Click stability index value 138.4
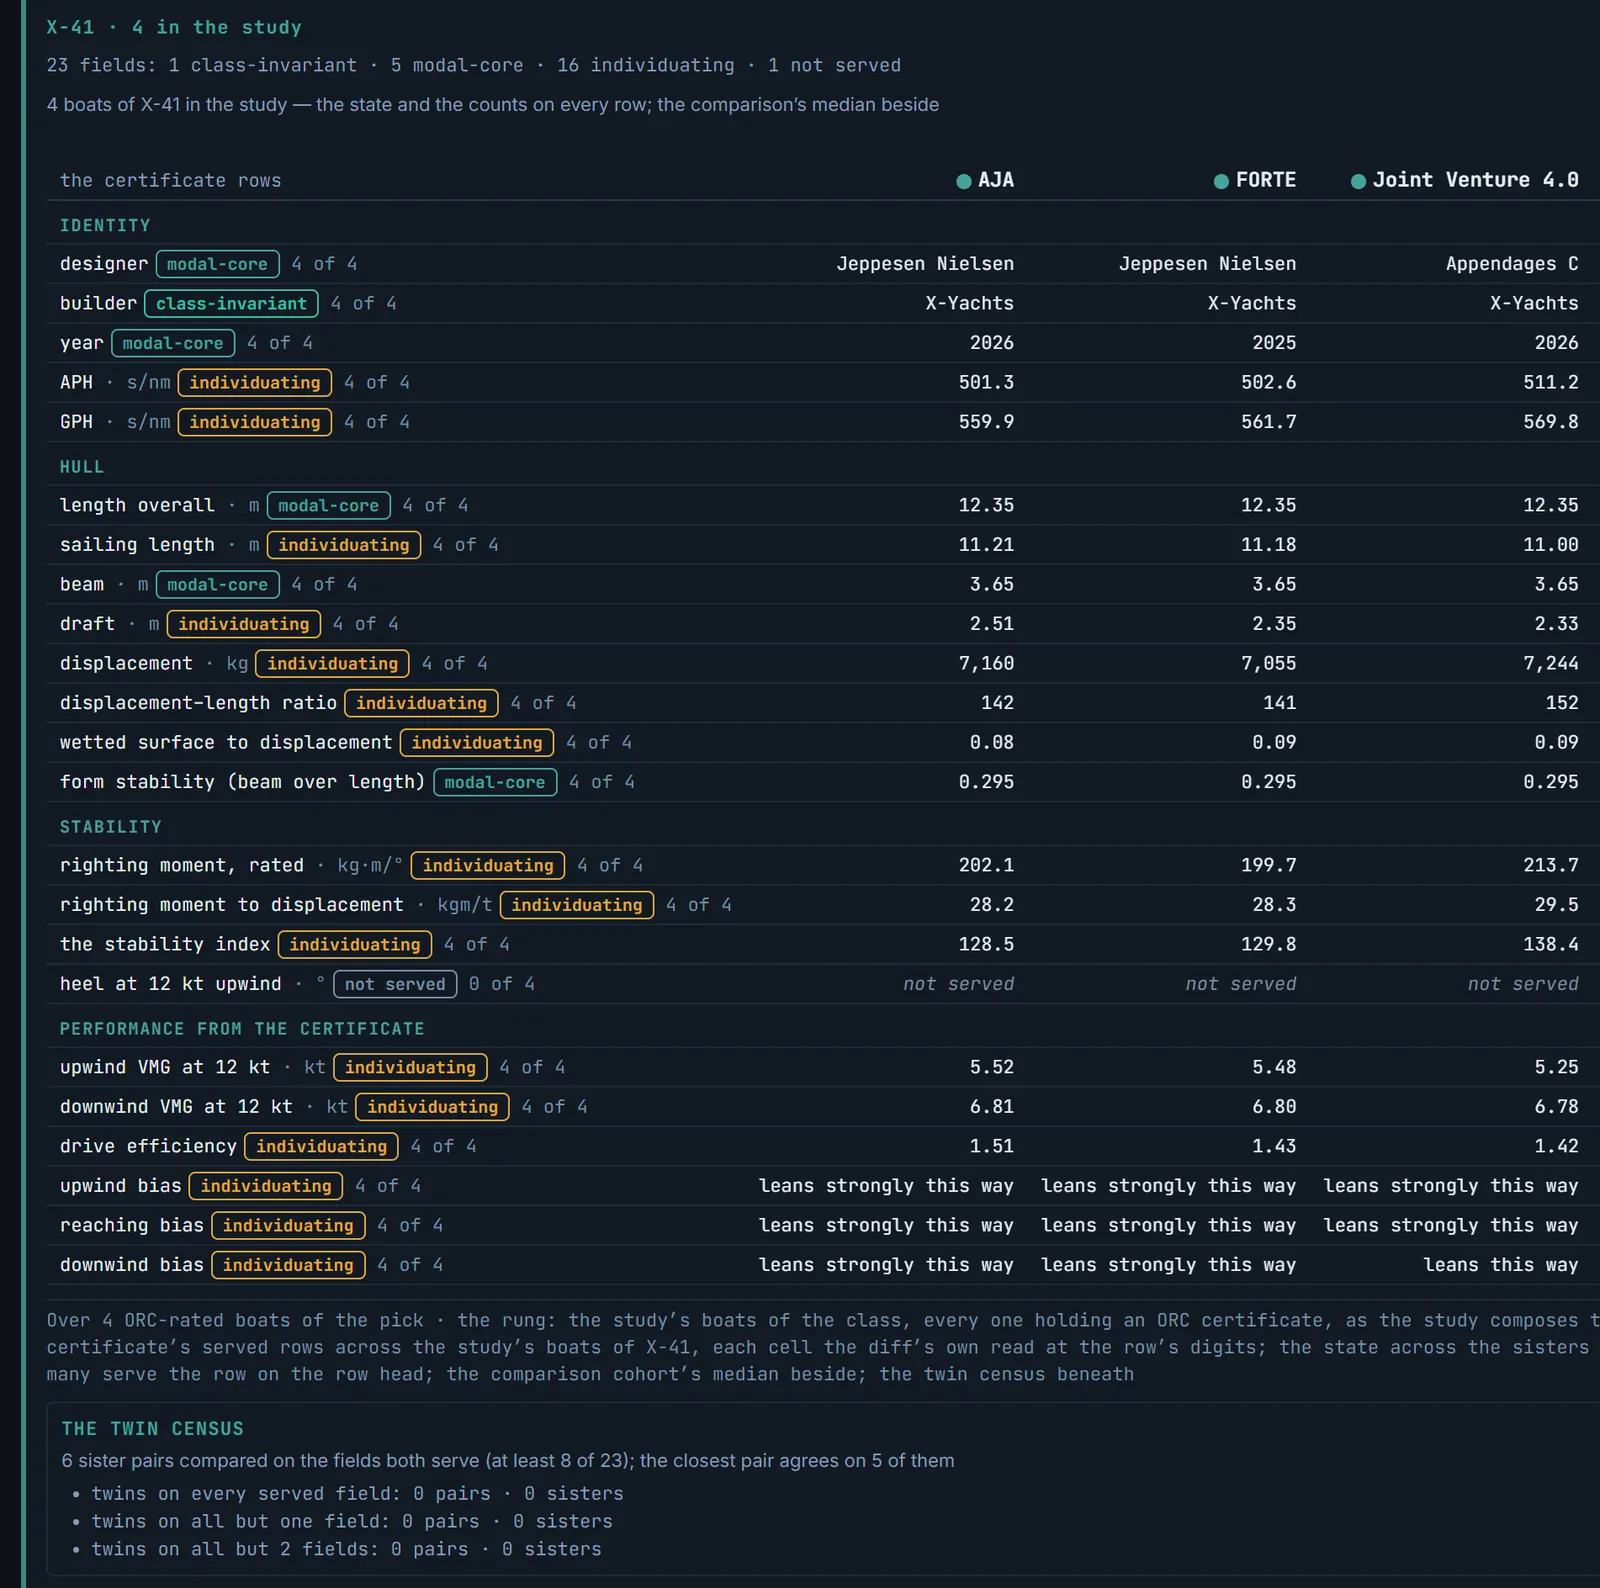 tap(1551, 944)
